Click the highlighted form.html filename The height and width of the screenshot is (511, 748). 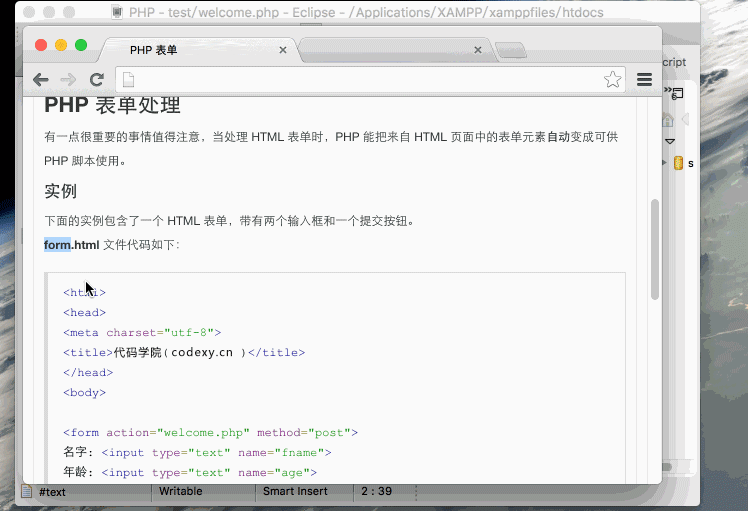click(72, 245)
